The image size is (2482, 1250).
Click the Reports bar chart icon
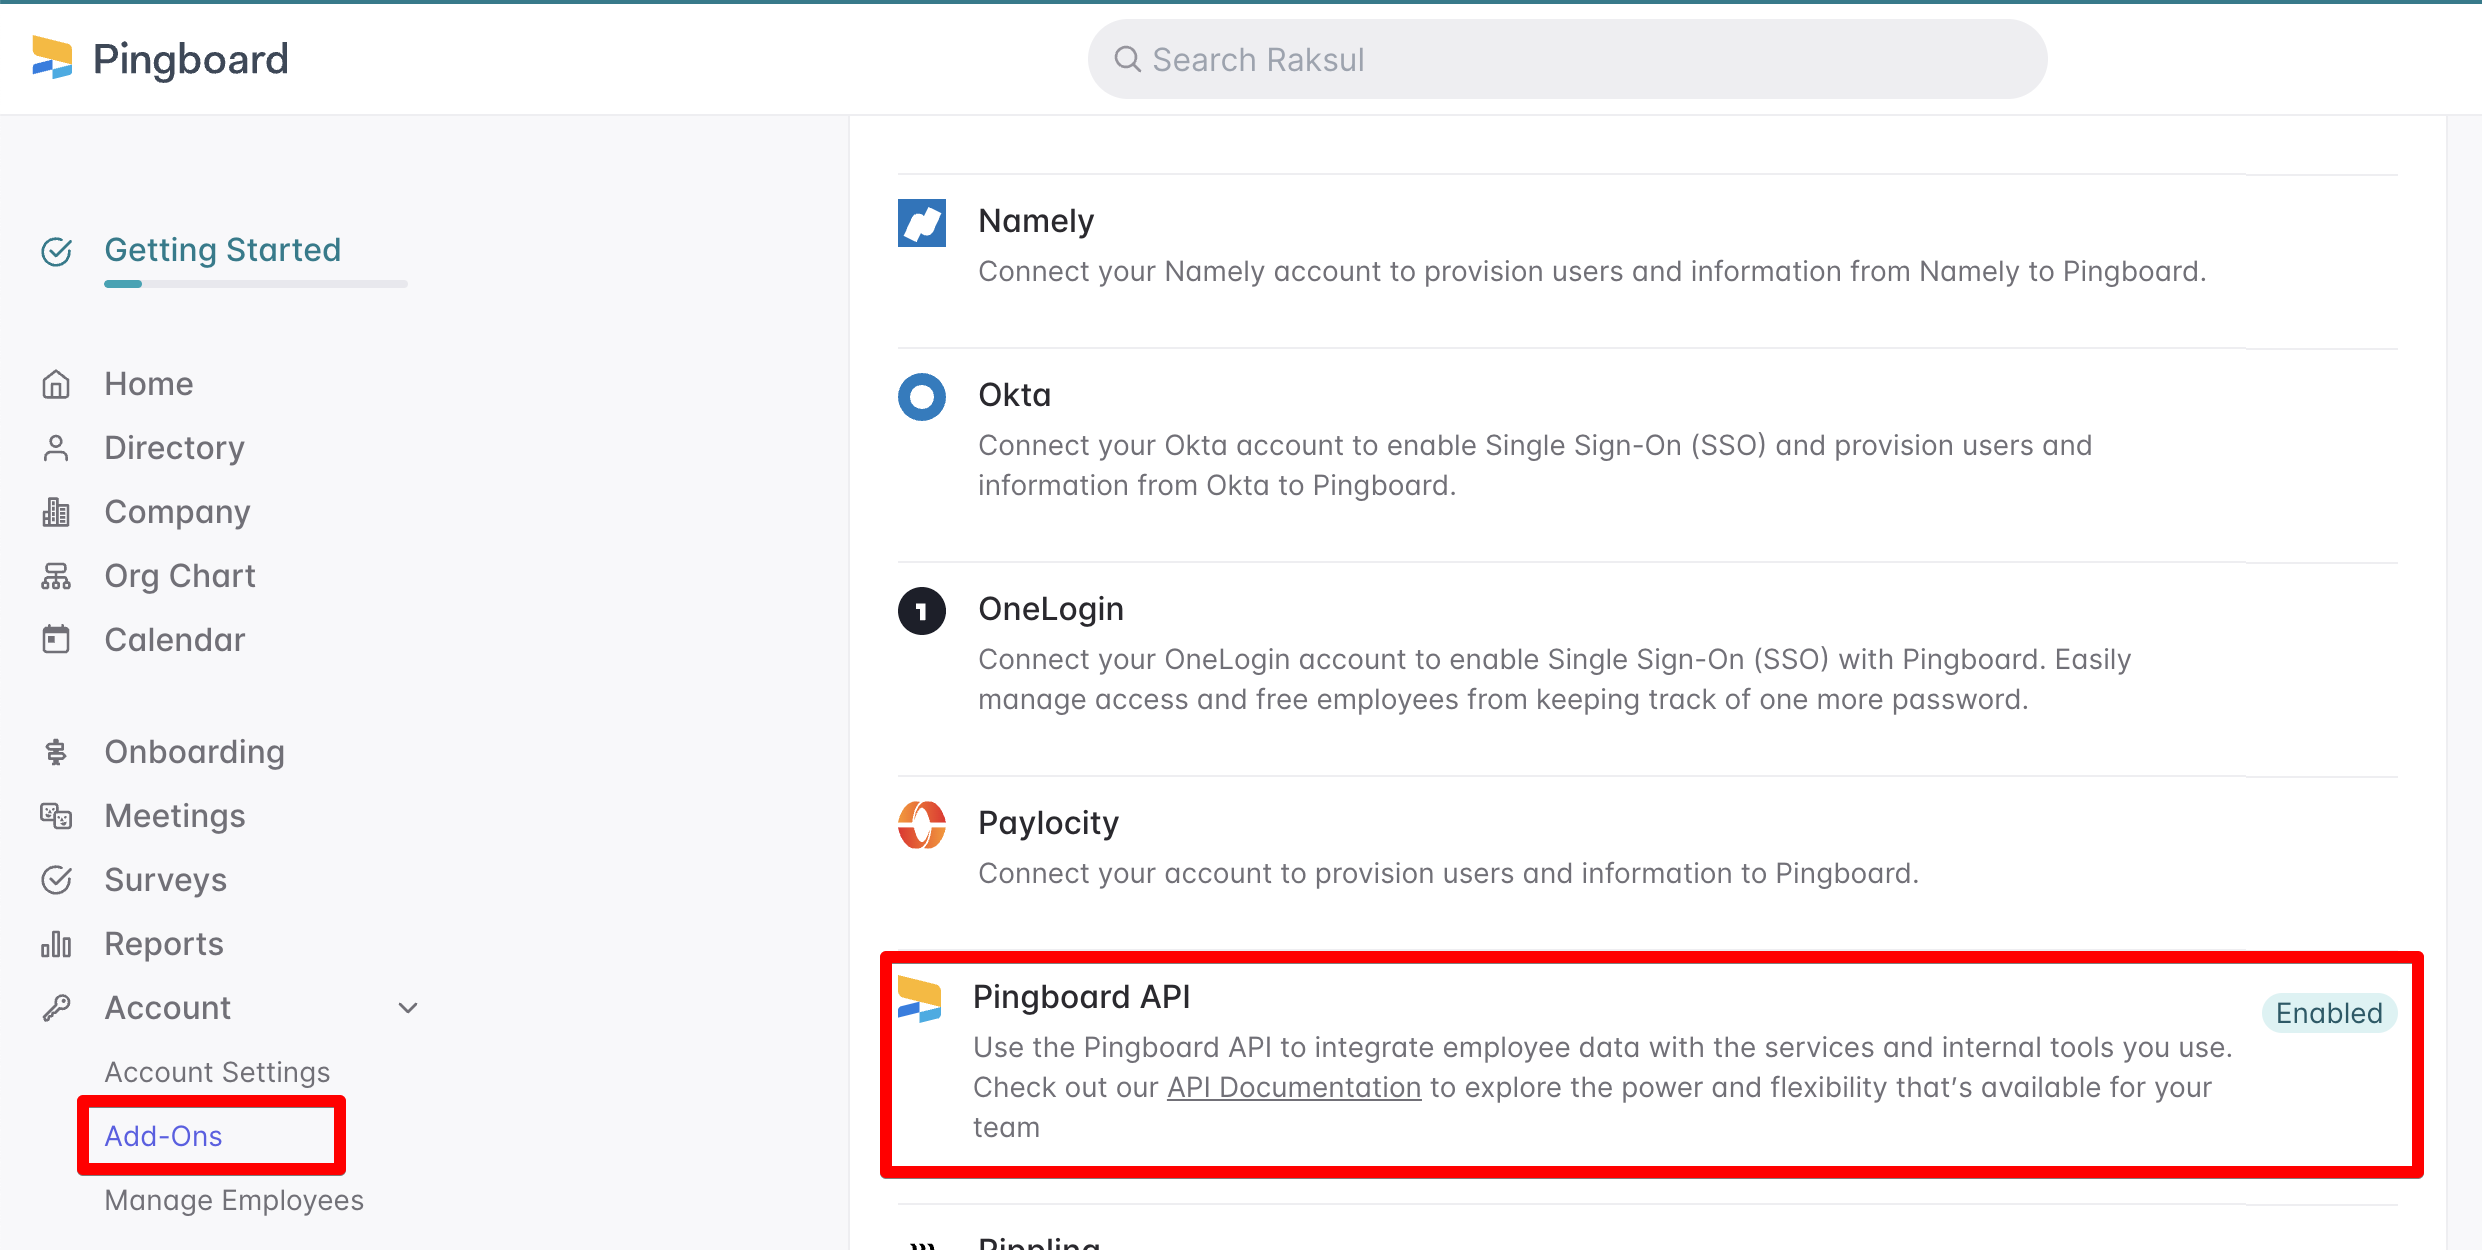(x=56, y=944)
